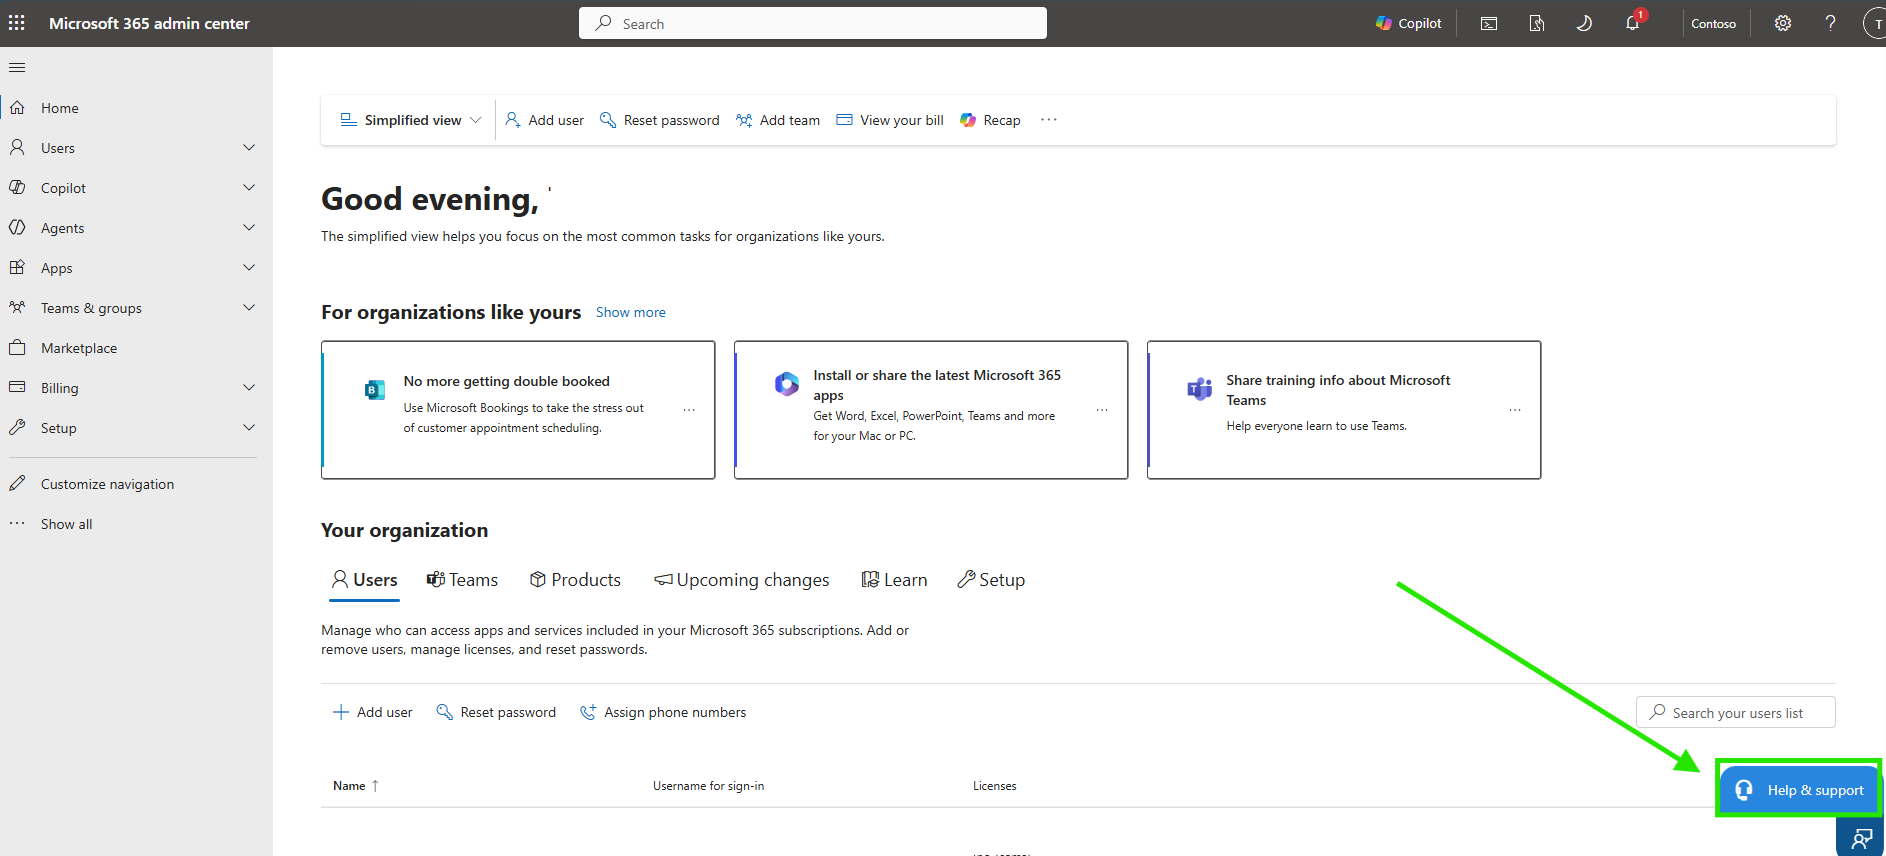The image size is (1886, 856).
Task: Switch to the Upcoming changes tab
Action: coord(741,580)
